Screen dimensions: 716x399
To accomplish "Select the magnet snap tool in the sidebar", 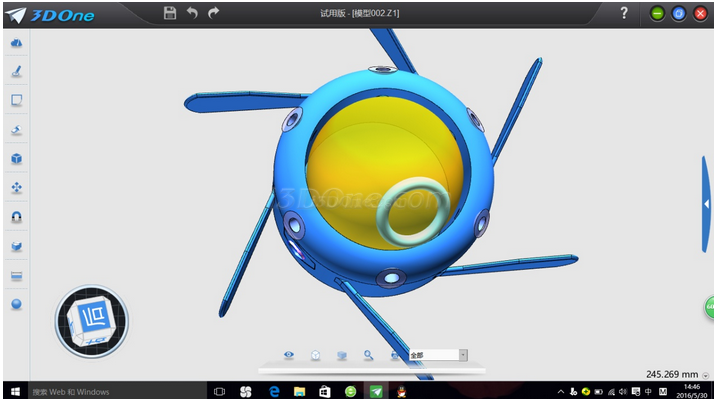I will pyautogui.click(x=16, y=217).
